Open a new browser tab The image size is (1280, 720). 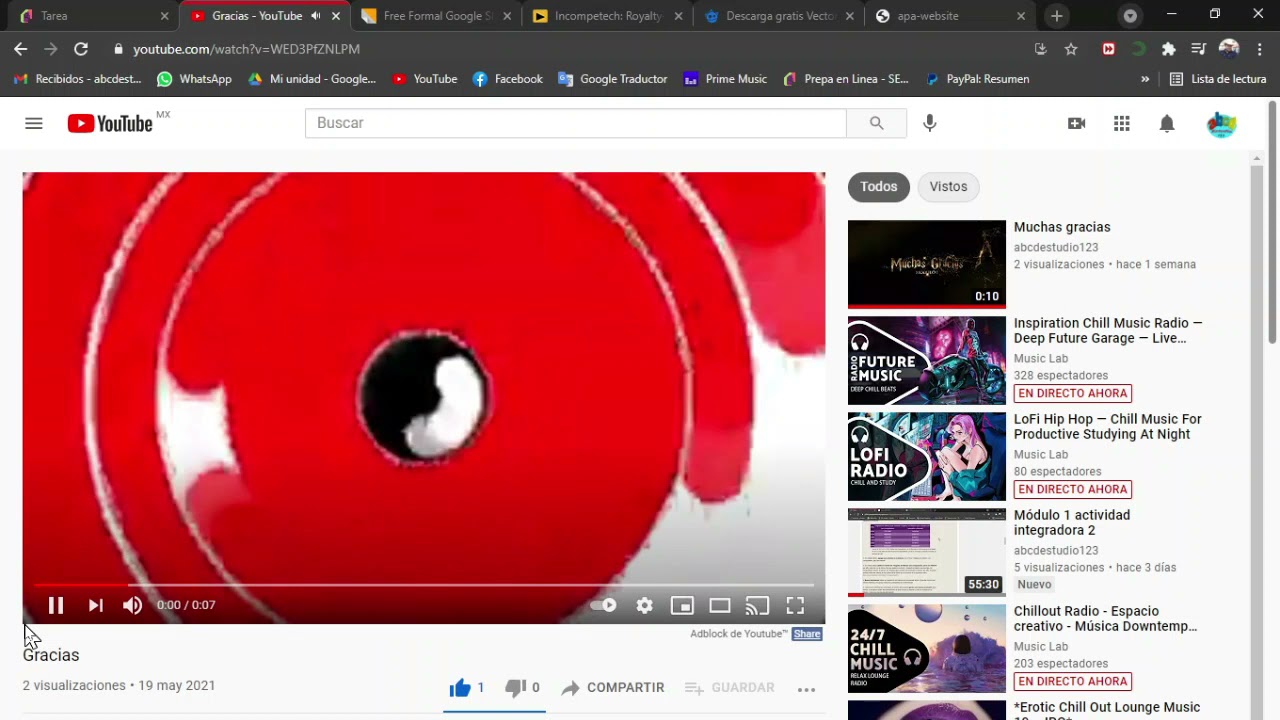[x=1057, y=16]
